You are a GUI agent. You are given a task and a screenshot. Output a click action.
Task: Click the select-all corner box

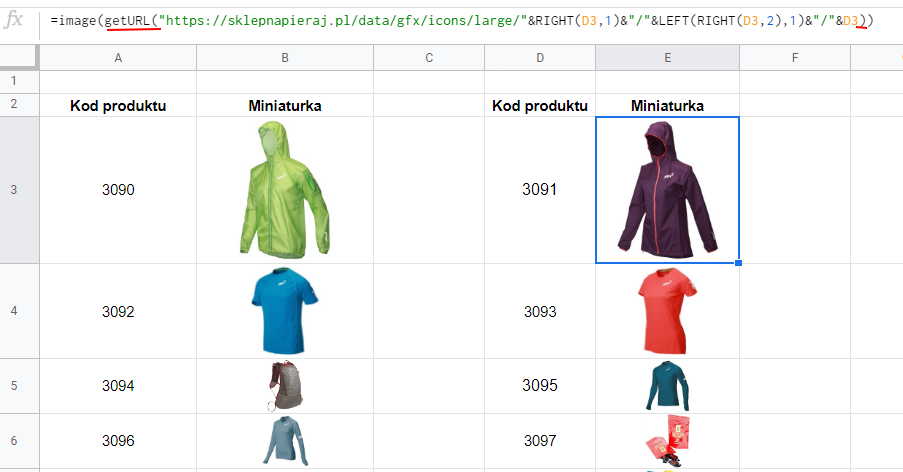click(20, 58)
